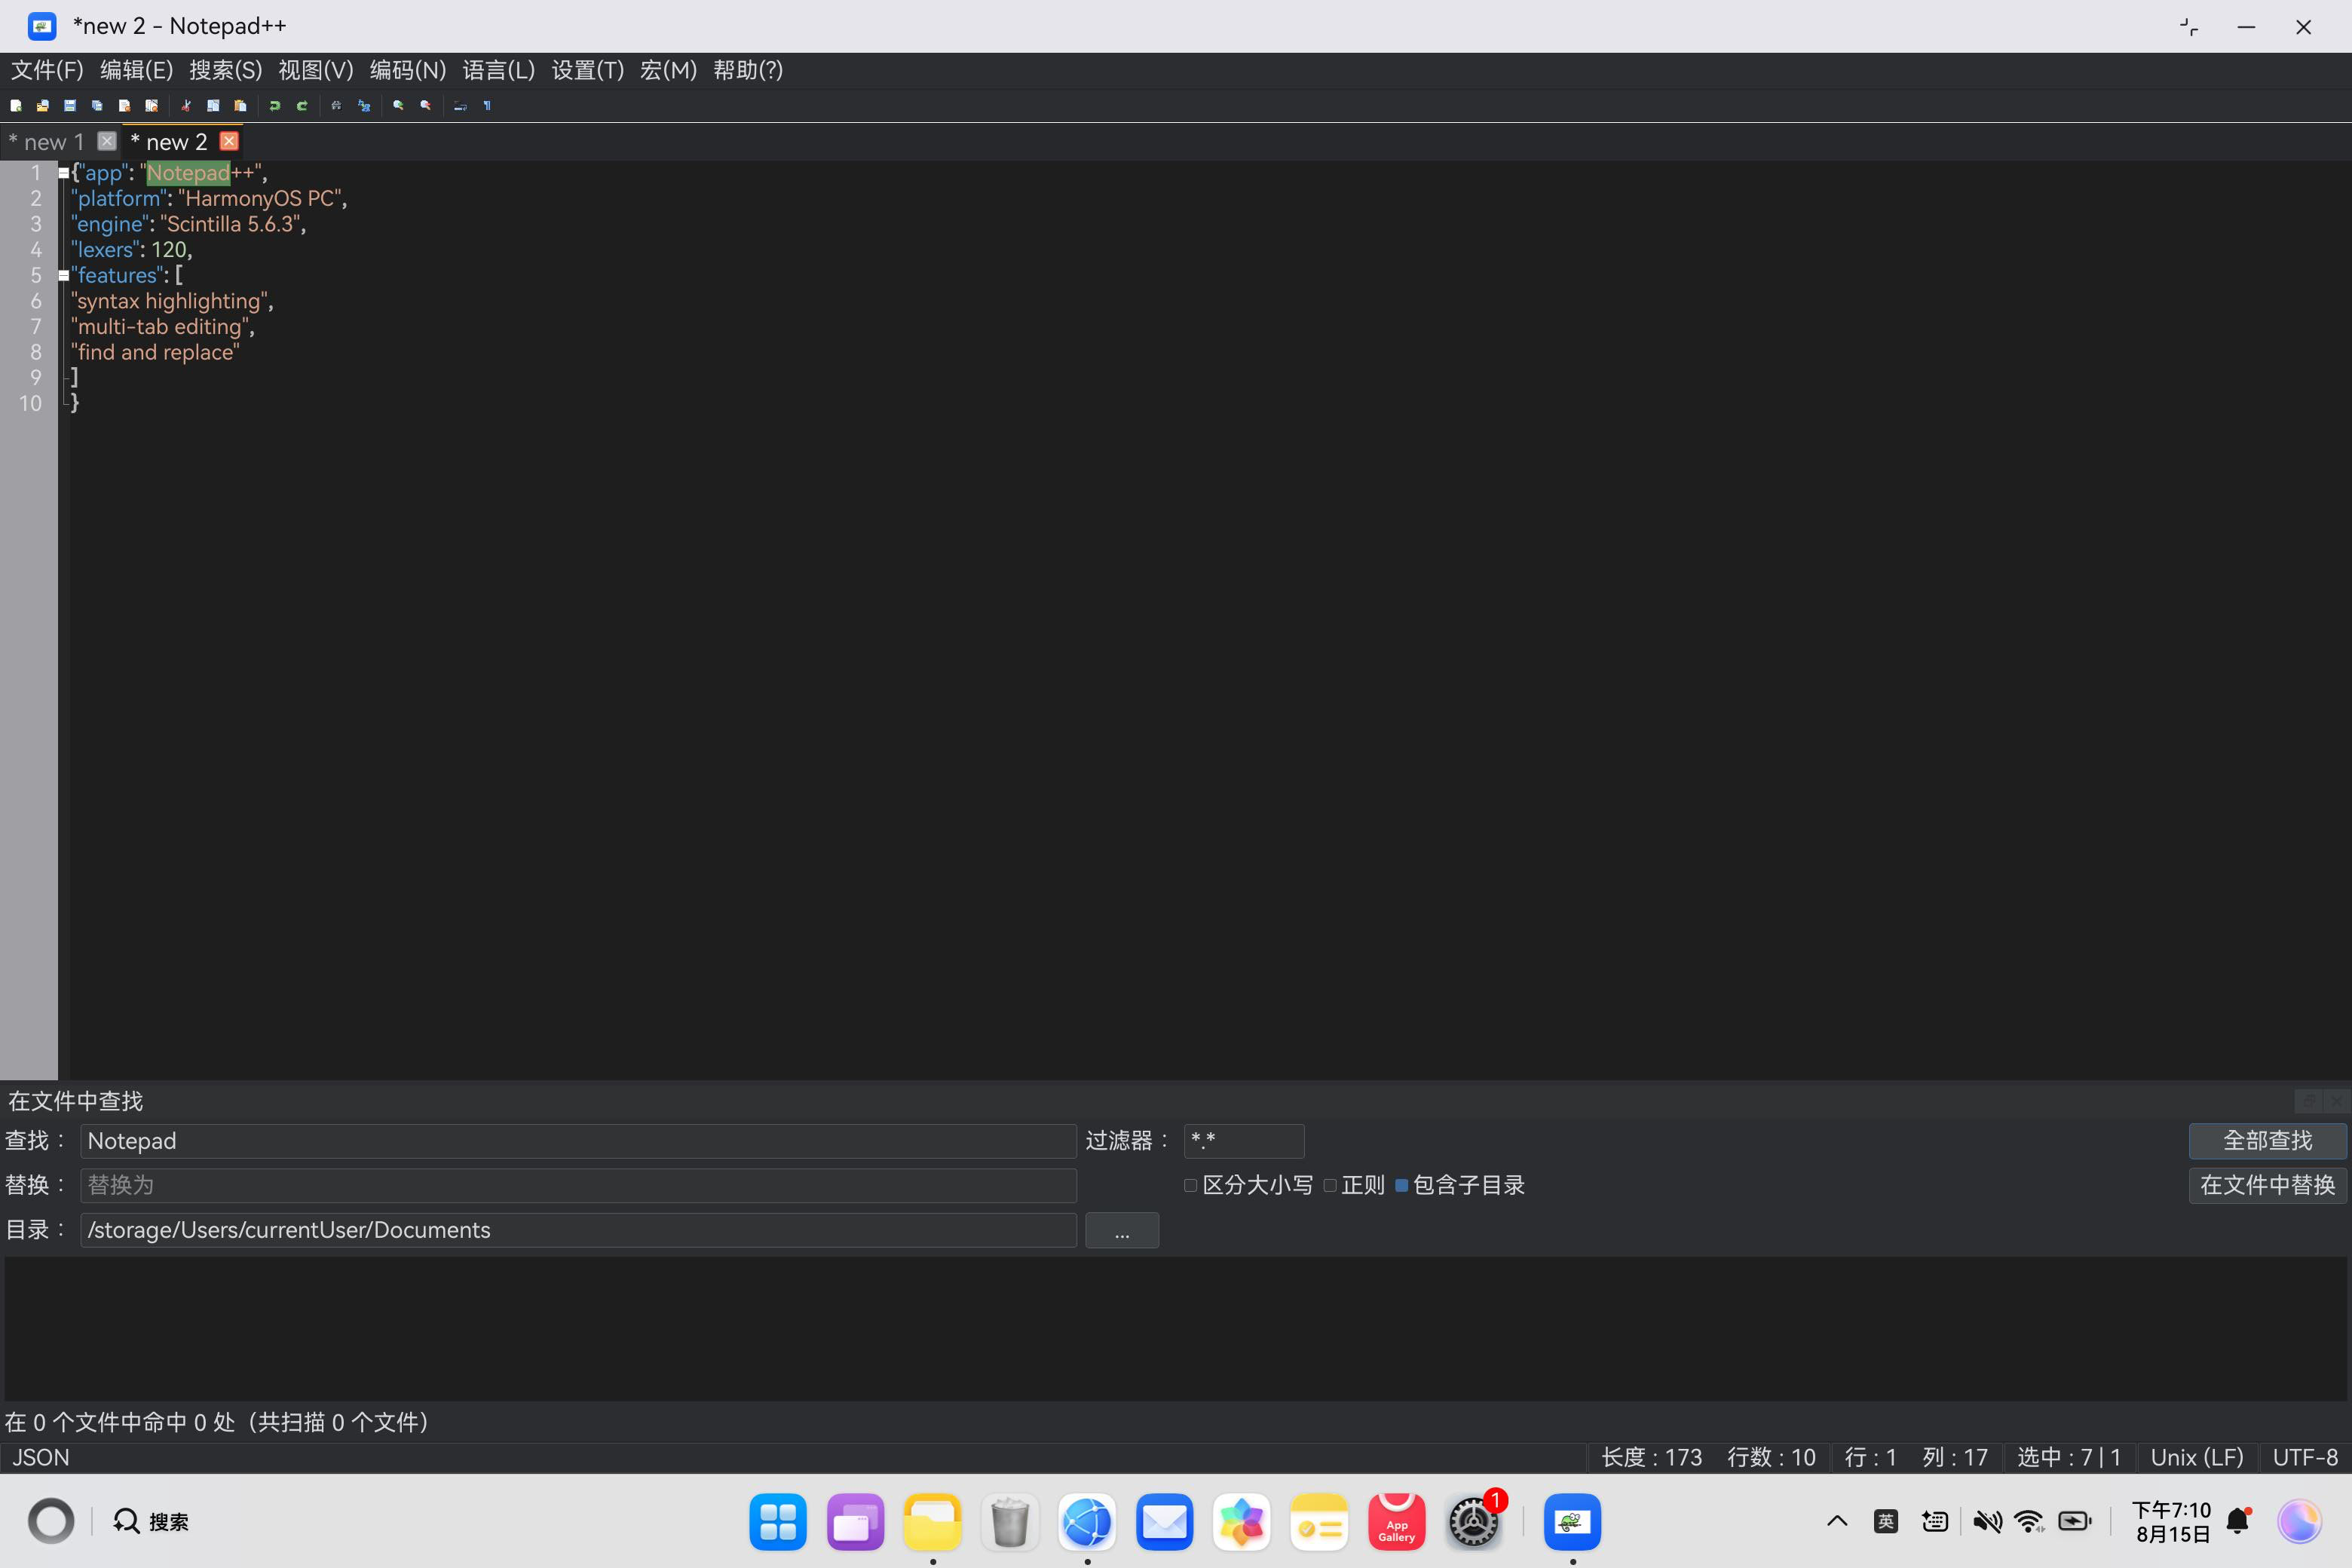This screenshot has height=1568, width=2352.
Task: Open Settings gear in the dock
Action: pyautogui.click(x=1474, y=1522)
